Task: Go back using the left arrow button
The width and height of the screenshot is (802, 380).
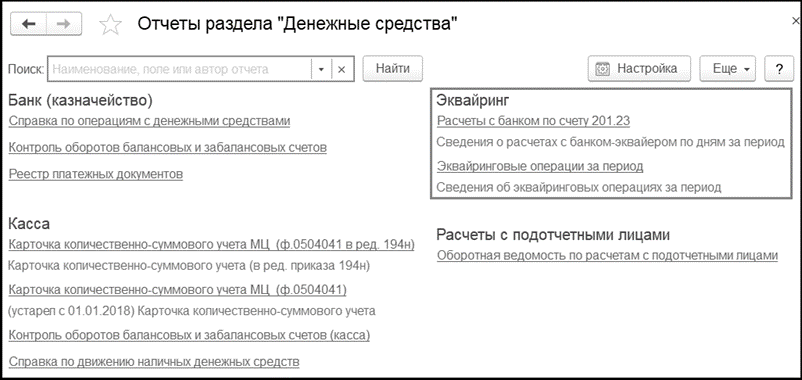Action: [29, 24]
